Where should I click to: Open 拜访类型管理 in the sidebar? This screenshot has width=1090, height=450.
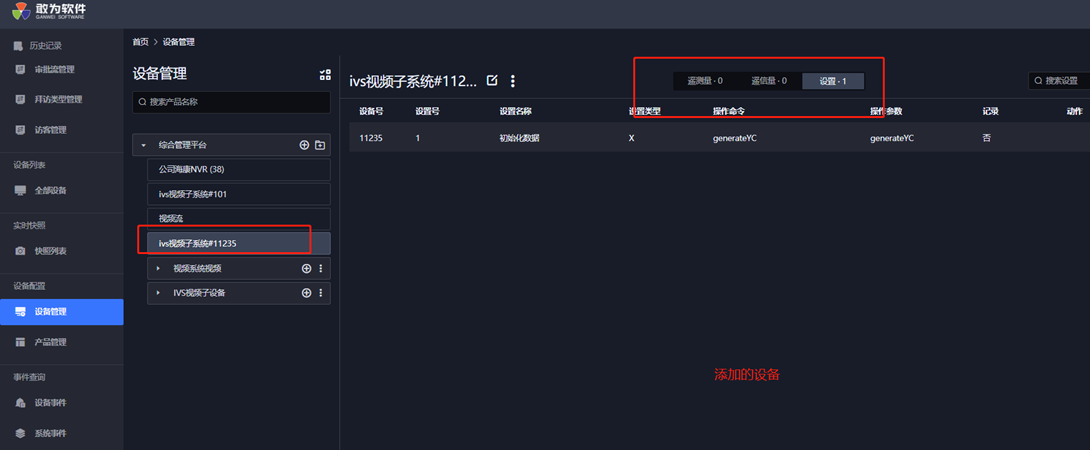click(x=58, y=99)
